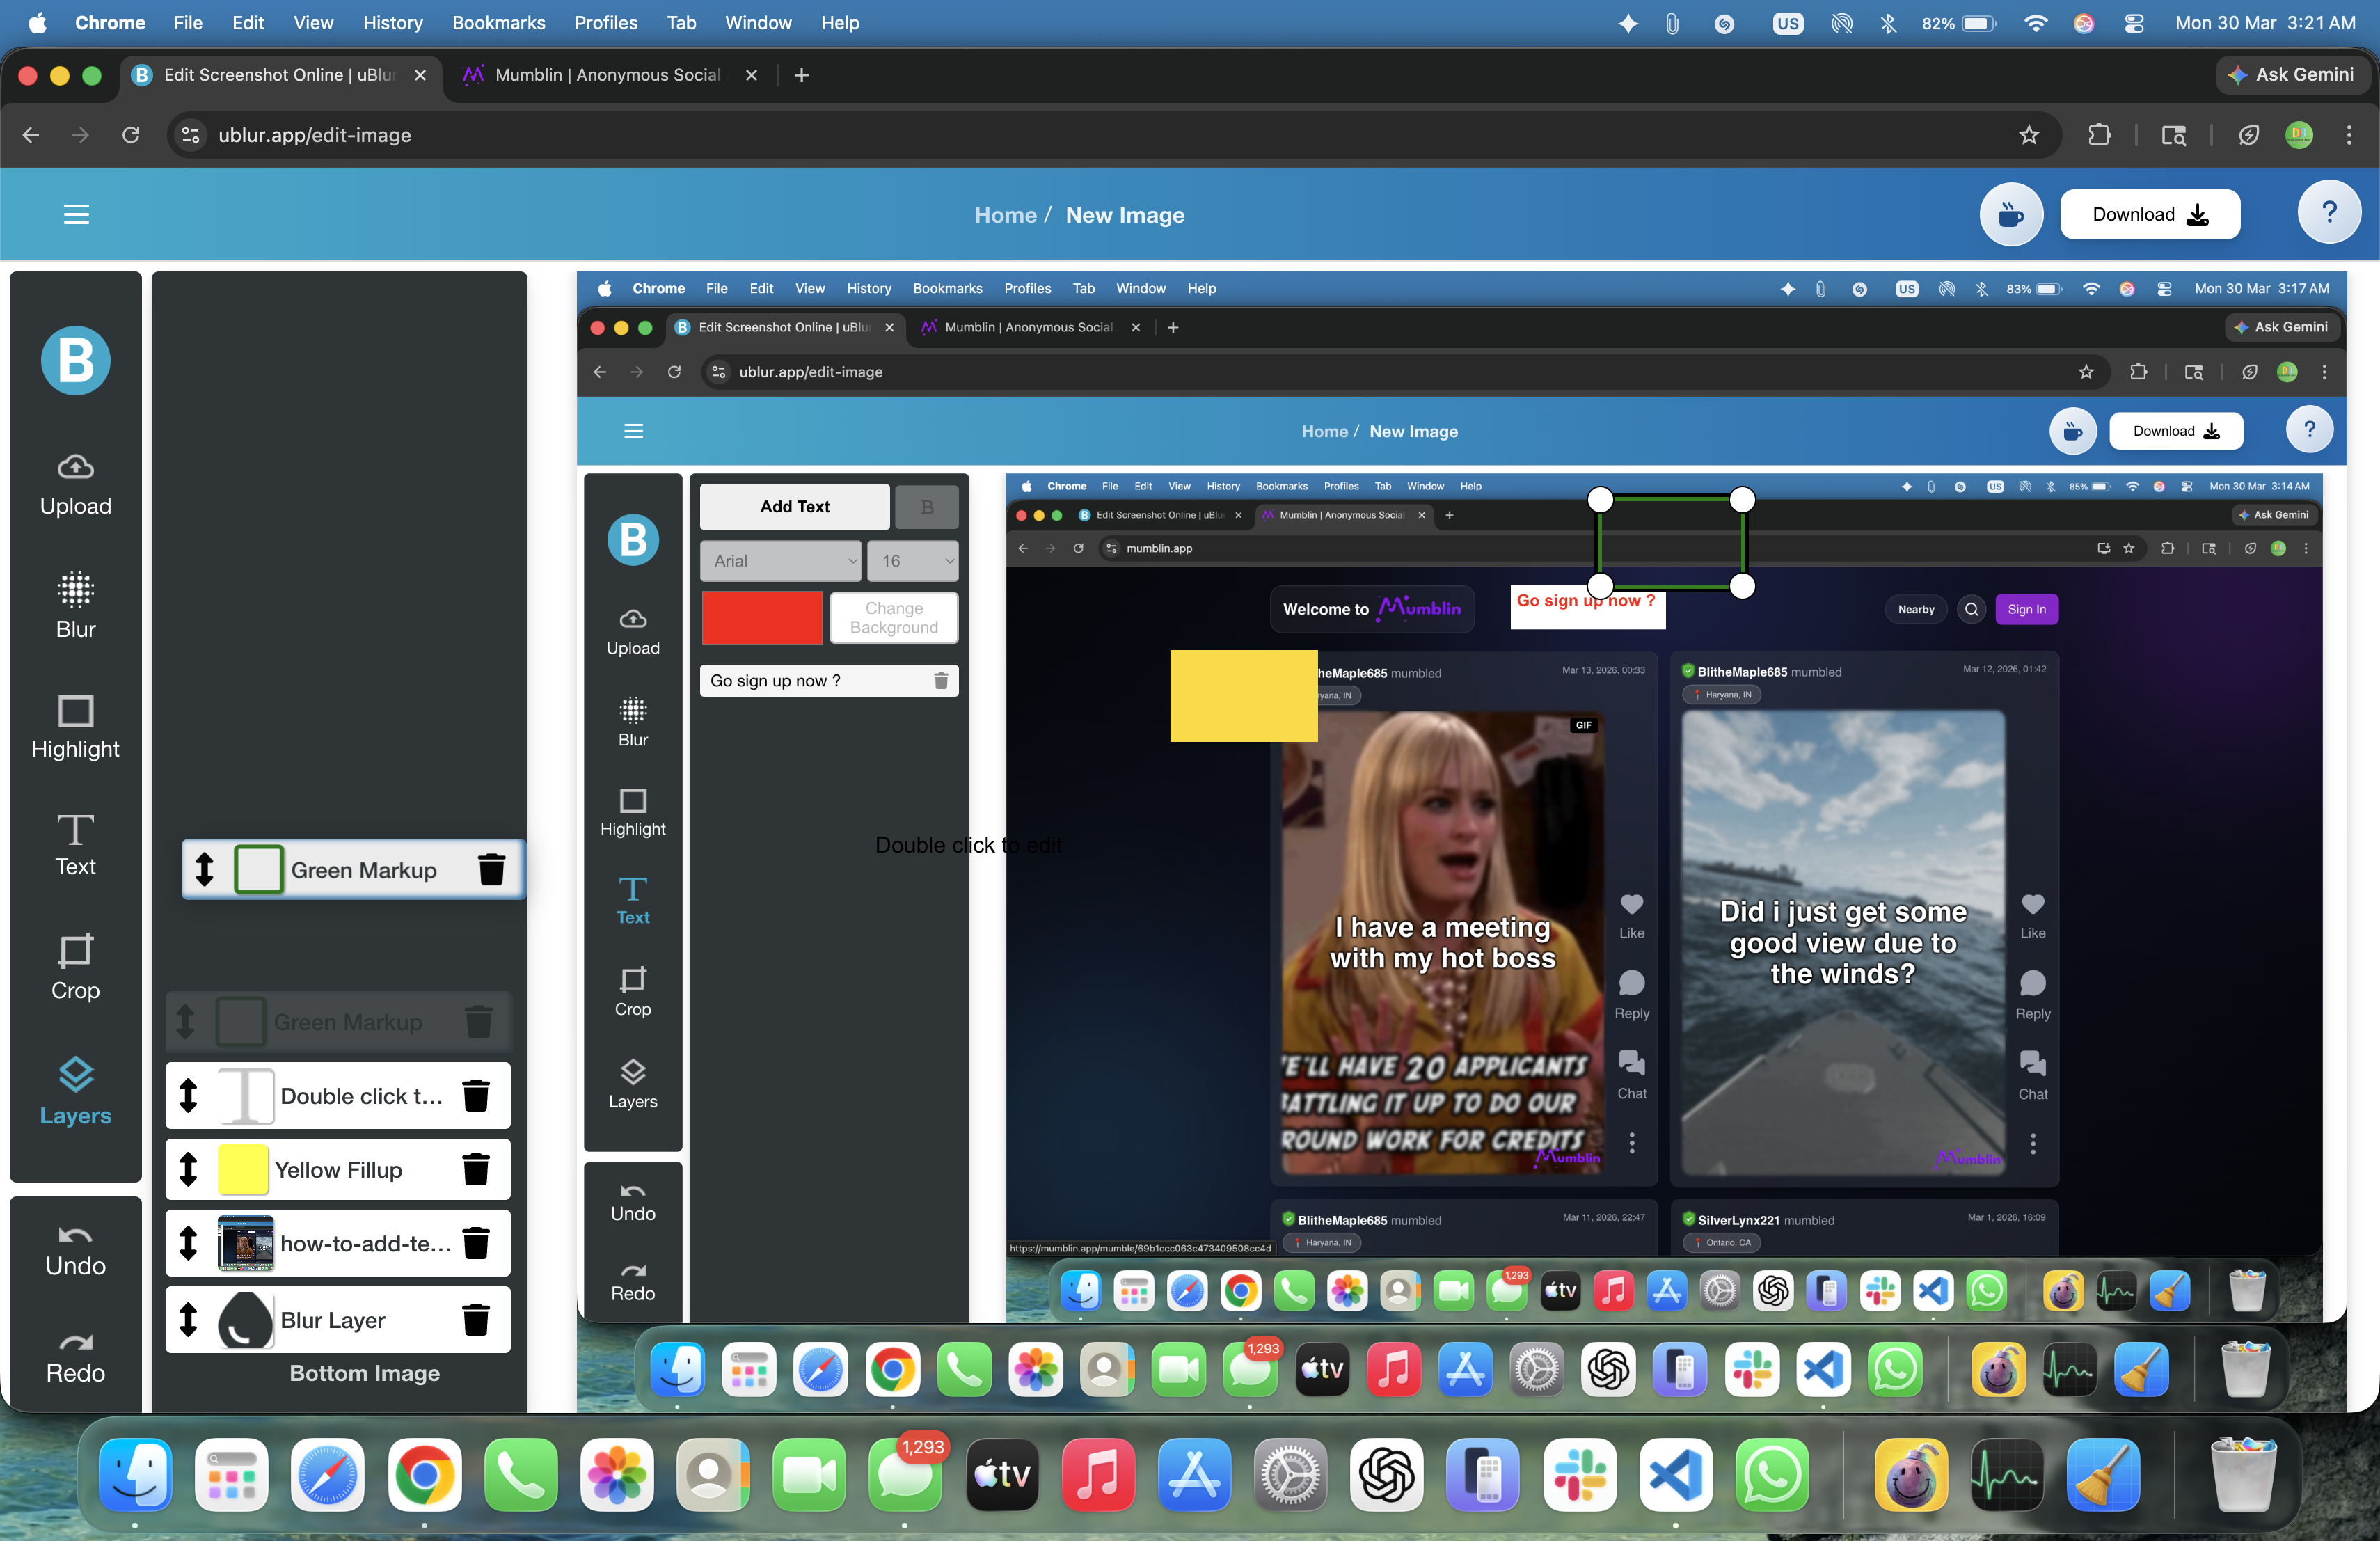Select the Blur Layer name text

point(333,1320)
